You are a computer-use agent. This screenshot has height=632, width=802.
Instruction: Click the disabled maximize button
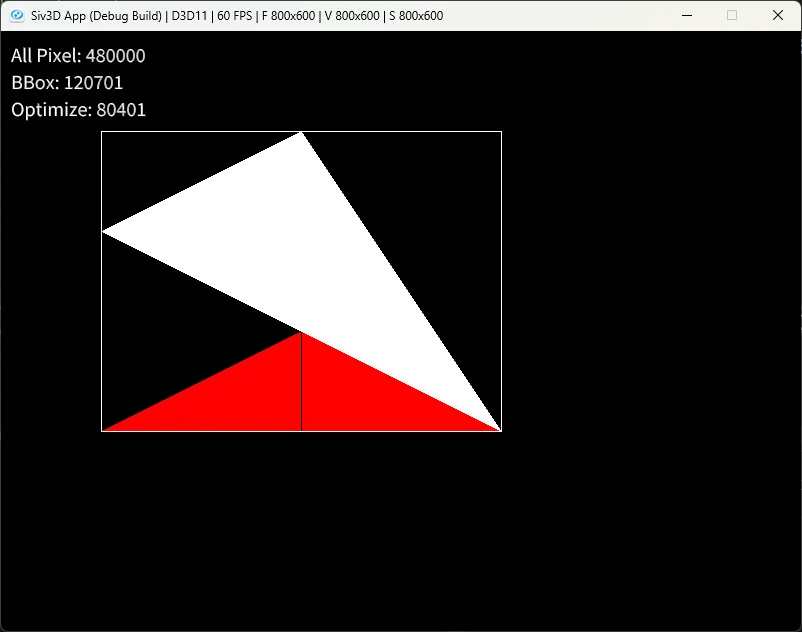click(x=732, y=15)
